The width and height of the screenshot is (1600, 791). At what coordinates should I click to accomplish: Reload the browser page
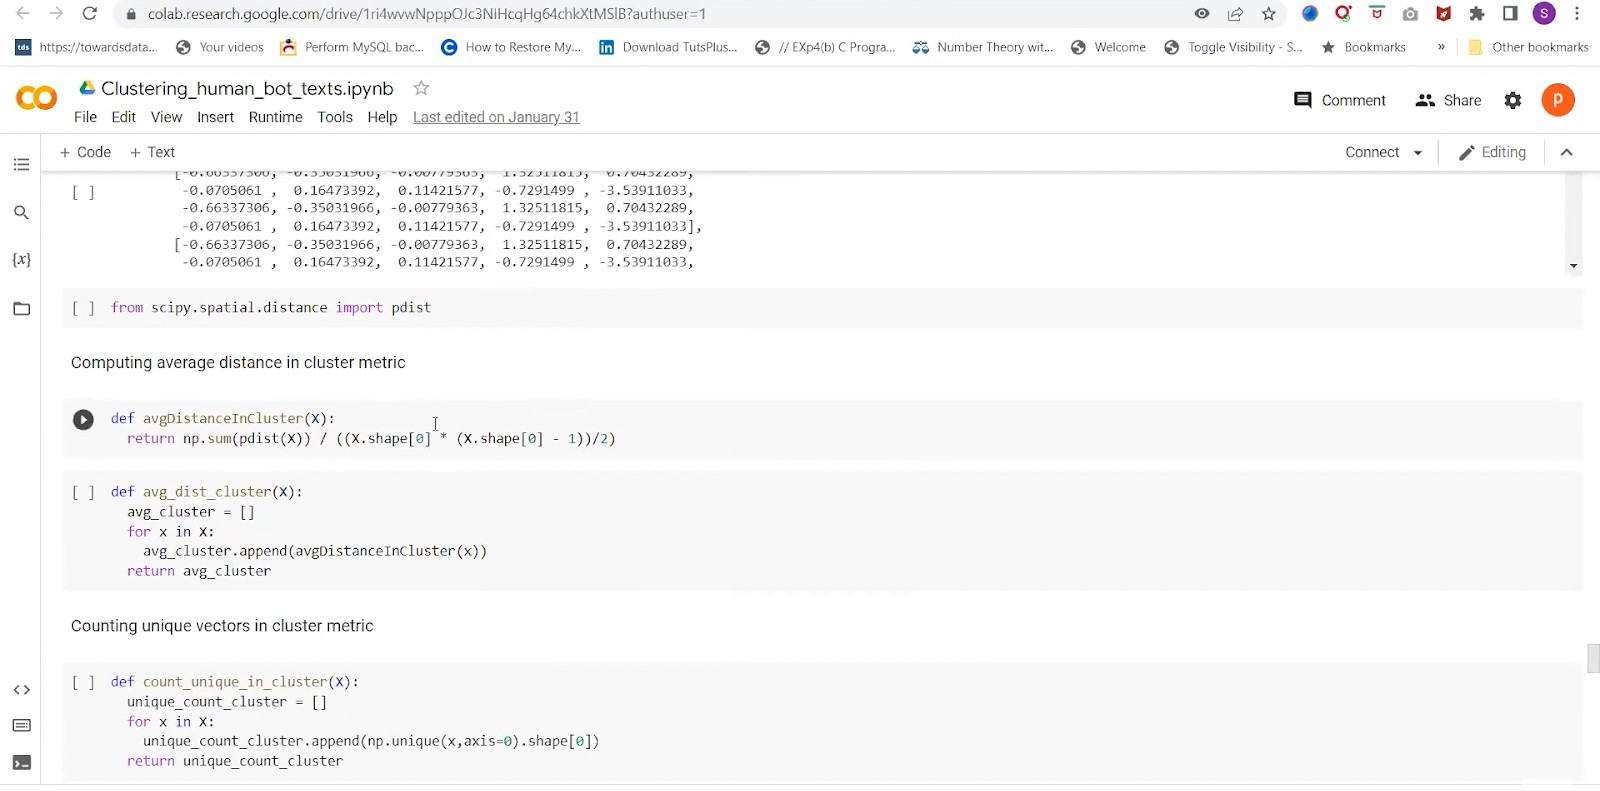(89, 14)
